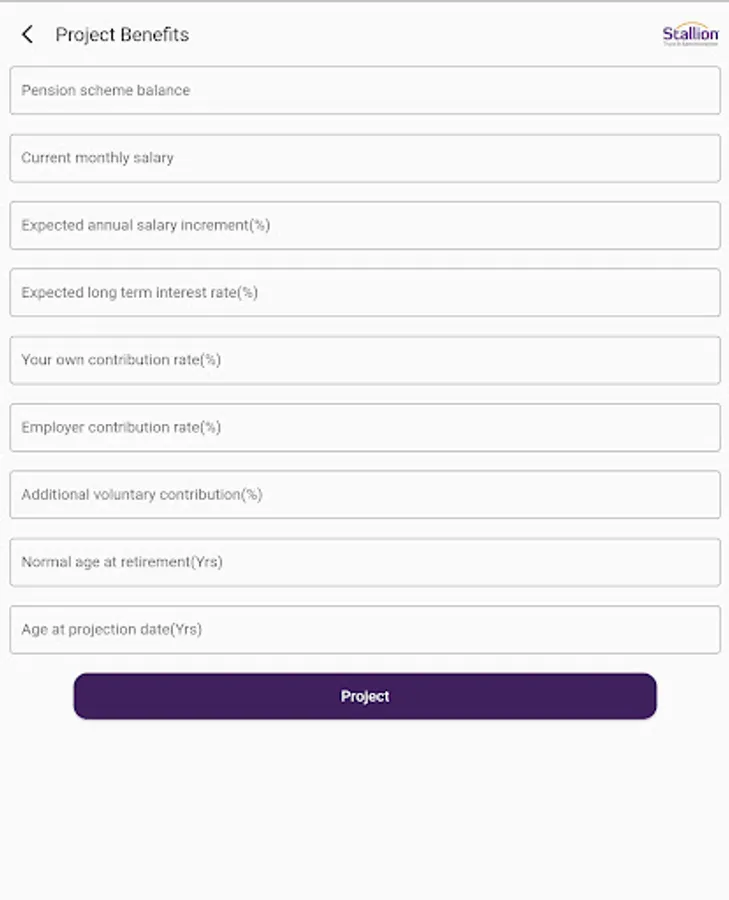Submit the form using Project
The width and height of the screenshot is (729, 900).
click(365, 696)
